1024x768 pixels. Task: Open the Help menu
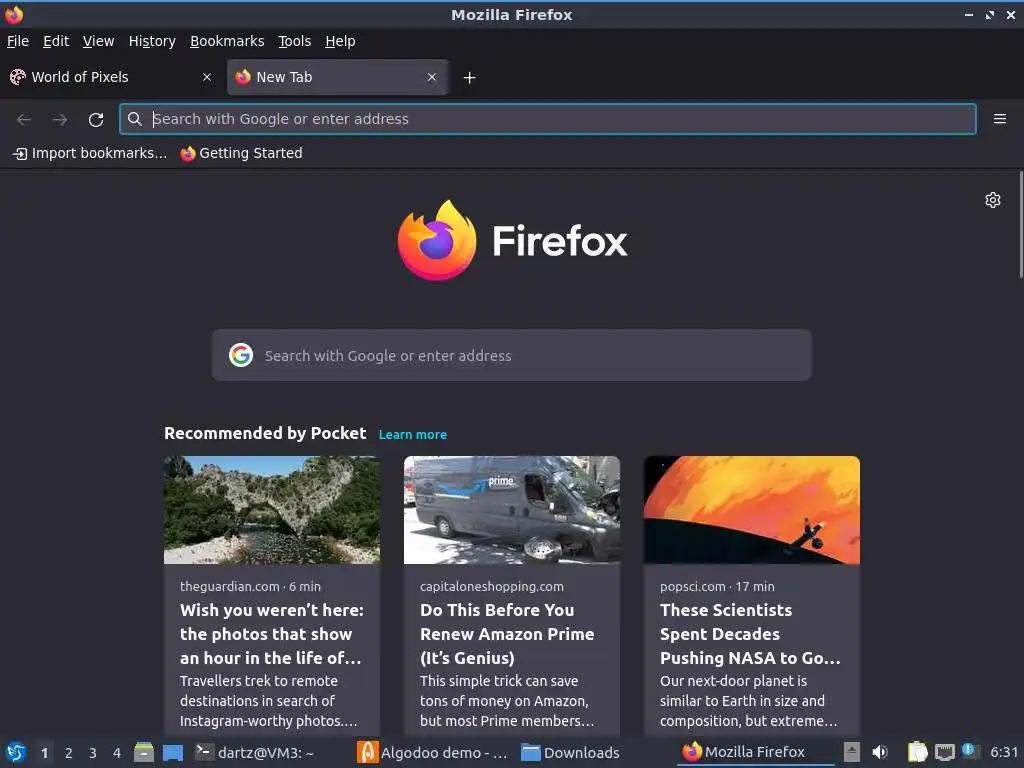pyautogui.click(x=340, y=41)
